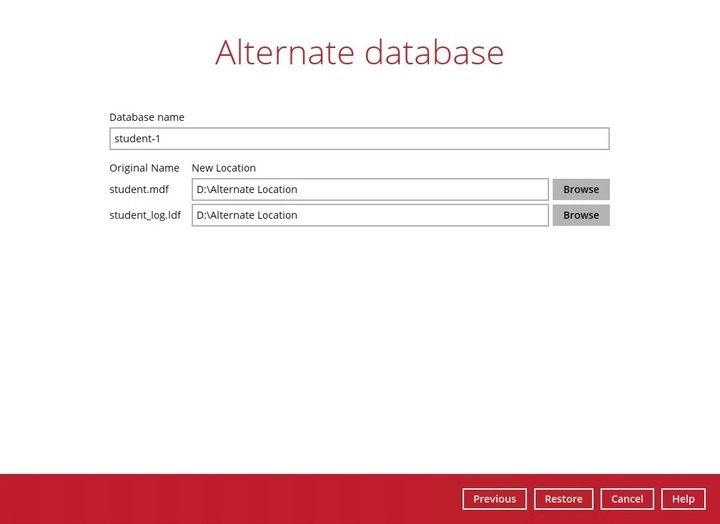This screenshot has height=524, width=720.
Task: Click the Database name label
Action: click(146, 117)
